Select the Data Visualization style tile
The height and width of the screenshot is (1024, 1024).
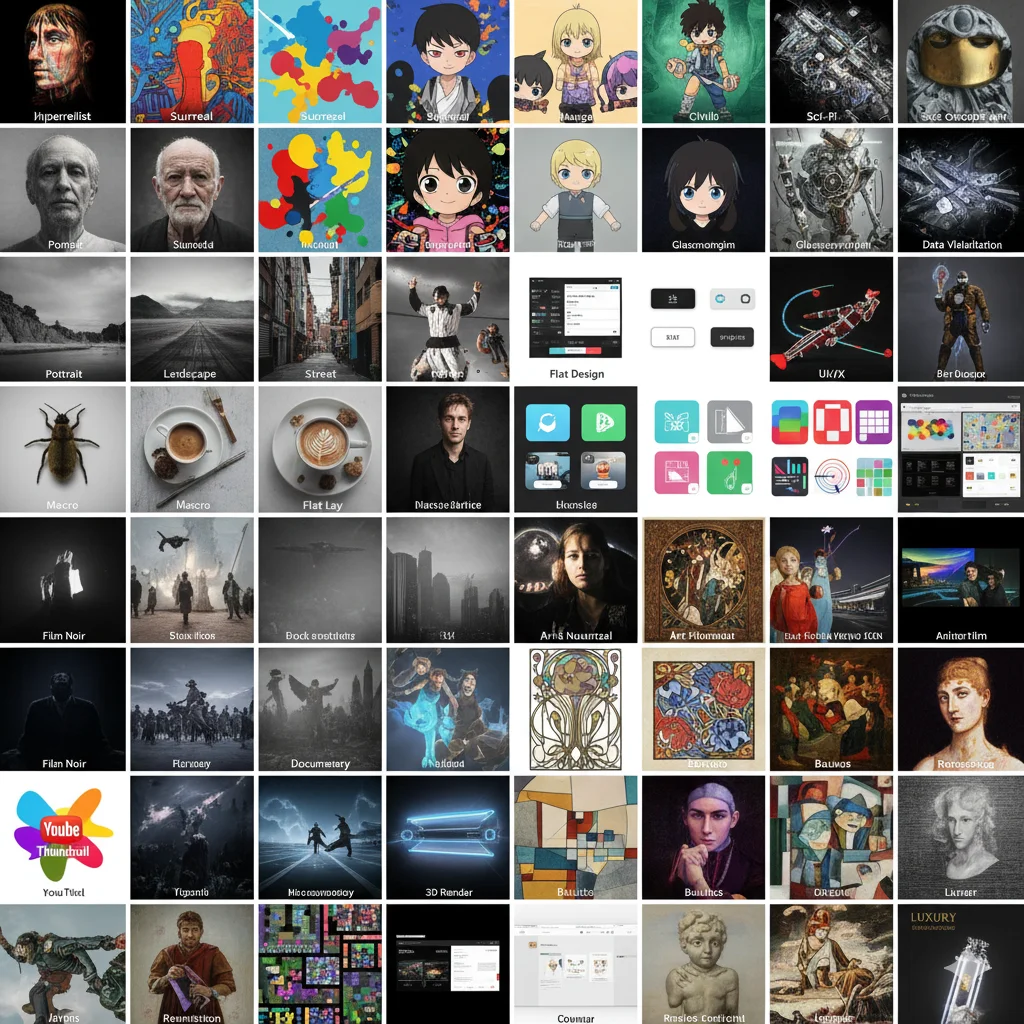coord(960,190)
